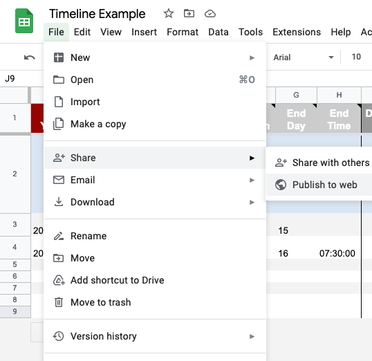Open the Help menu

pyautogui.click(x=340, y=32)
